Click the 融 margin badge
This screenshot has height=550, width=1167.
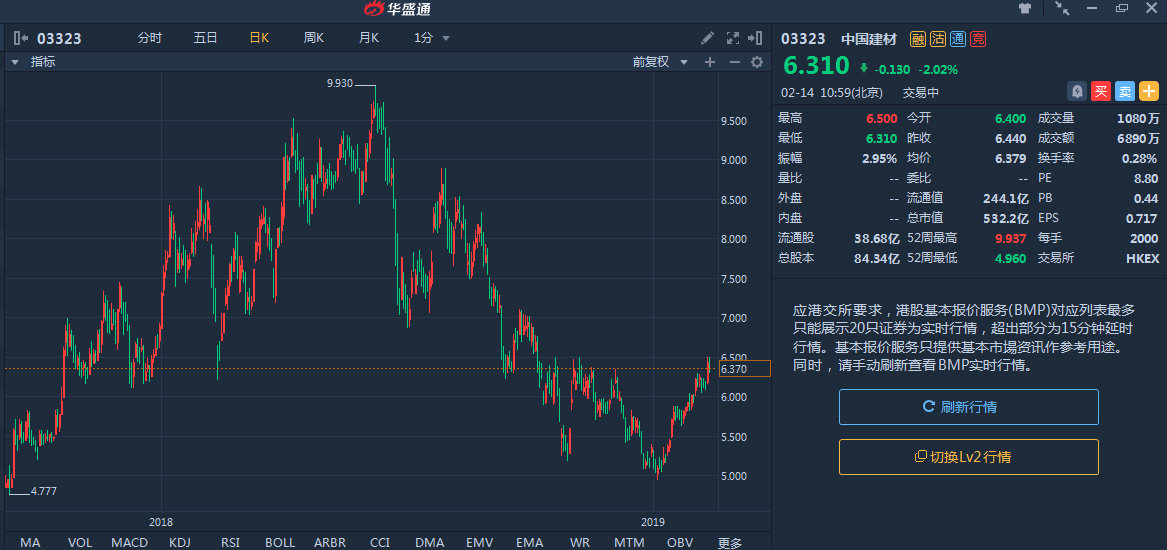(x=918, y=39)
